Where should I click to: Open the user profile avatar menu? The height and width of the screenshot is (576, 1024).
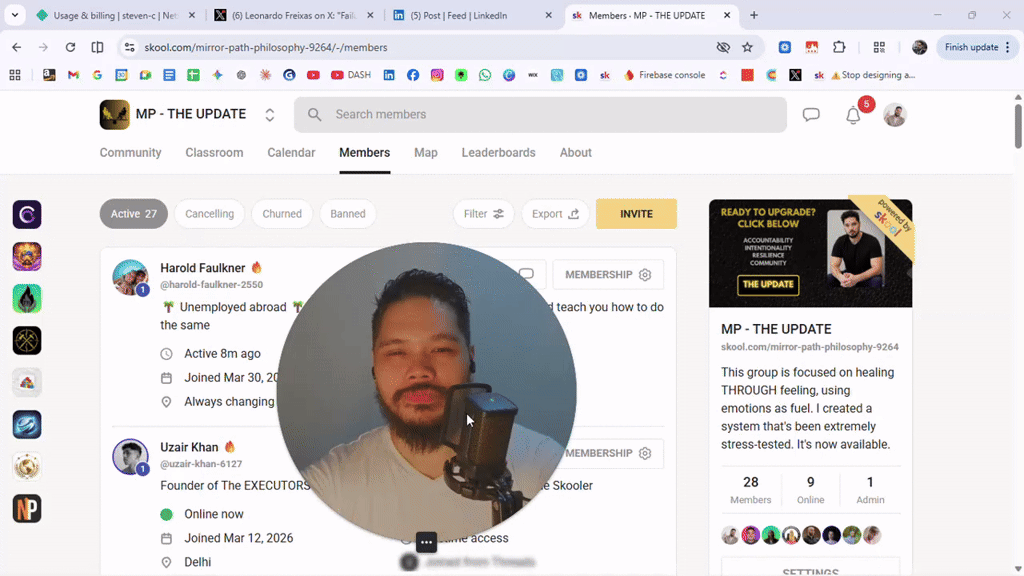[895, 115]
